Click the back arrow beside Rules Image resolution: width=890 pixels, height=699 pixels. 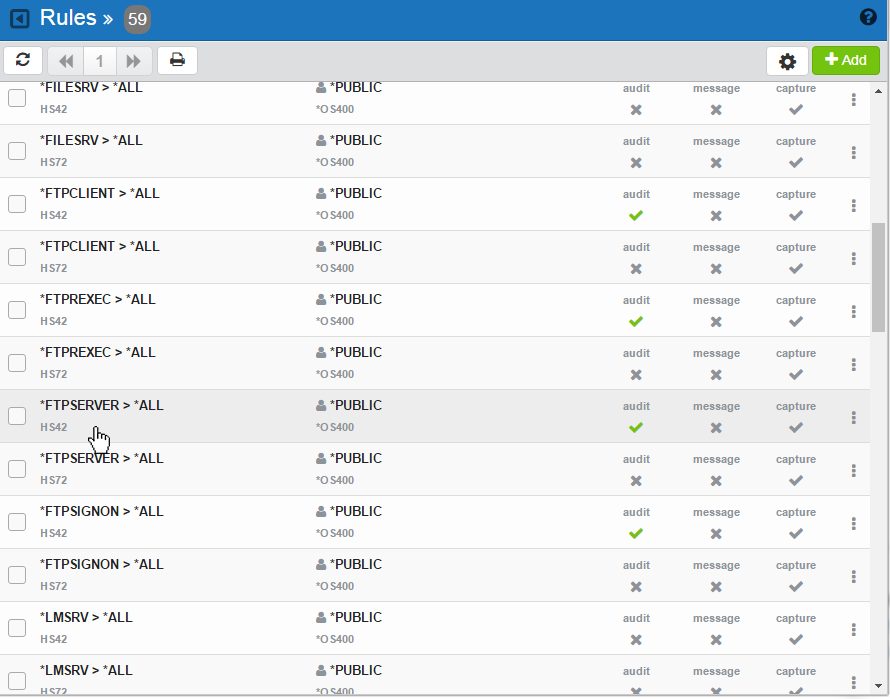pyautogui.click(x=20, y=19)
